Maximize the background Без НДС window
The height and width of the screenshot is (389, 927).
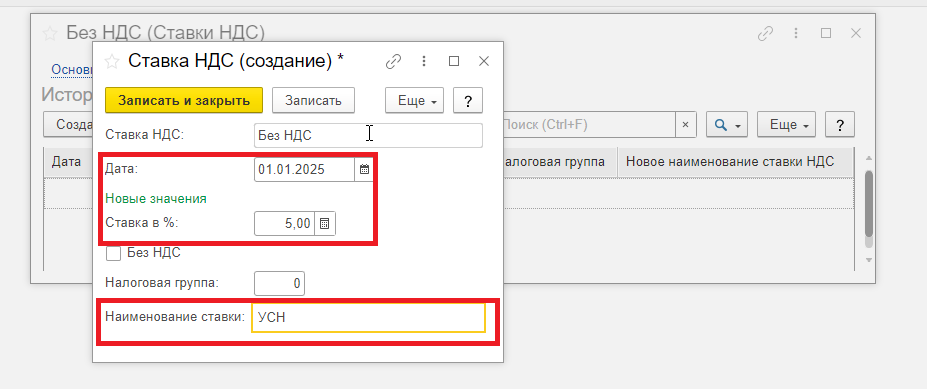(826, 33)
